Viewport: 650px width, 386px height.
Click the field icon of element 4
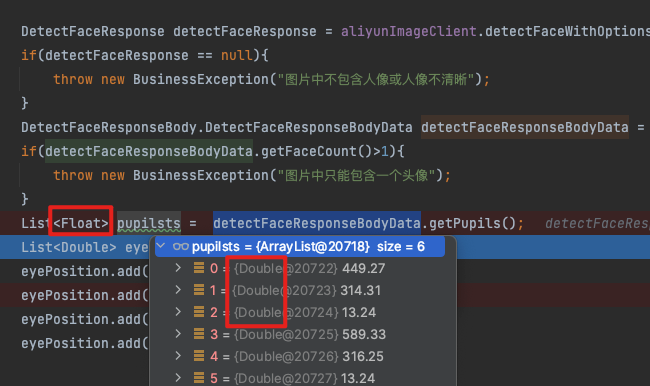click(x=199, y=356)
